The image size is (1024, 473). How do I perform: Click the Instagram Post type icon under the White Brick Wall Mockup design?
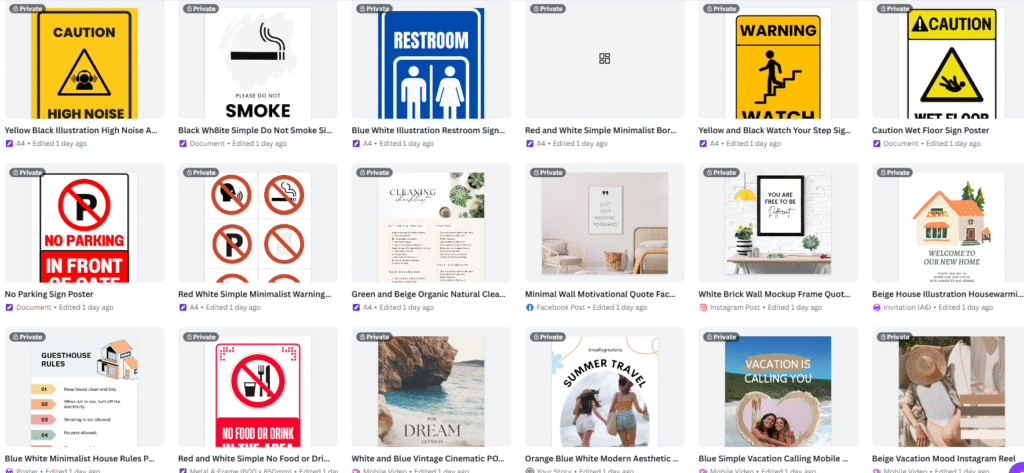pos(703,307)
